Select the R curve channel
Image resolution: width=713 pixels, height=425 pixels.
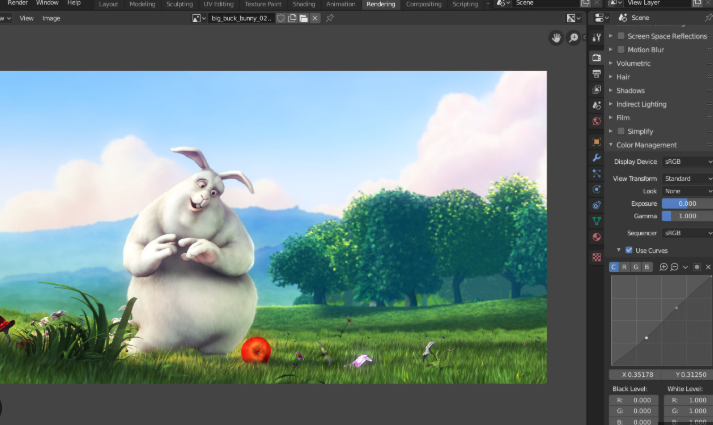625,267
